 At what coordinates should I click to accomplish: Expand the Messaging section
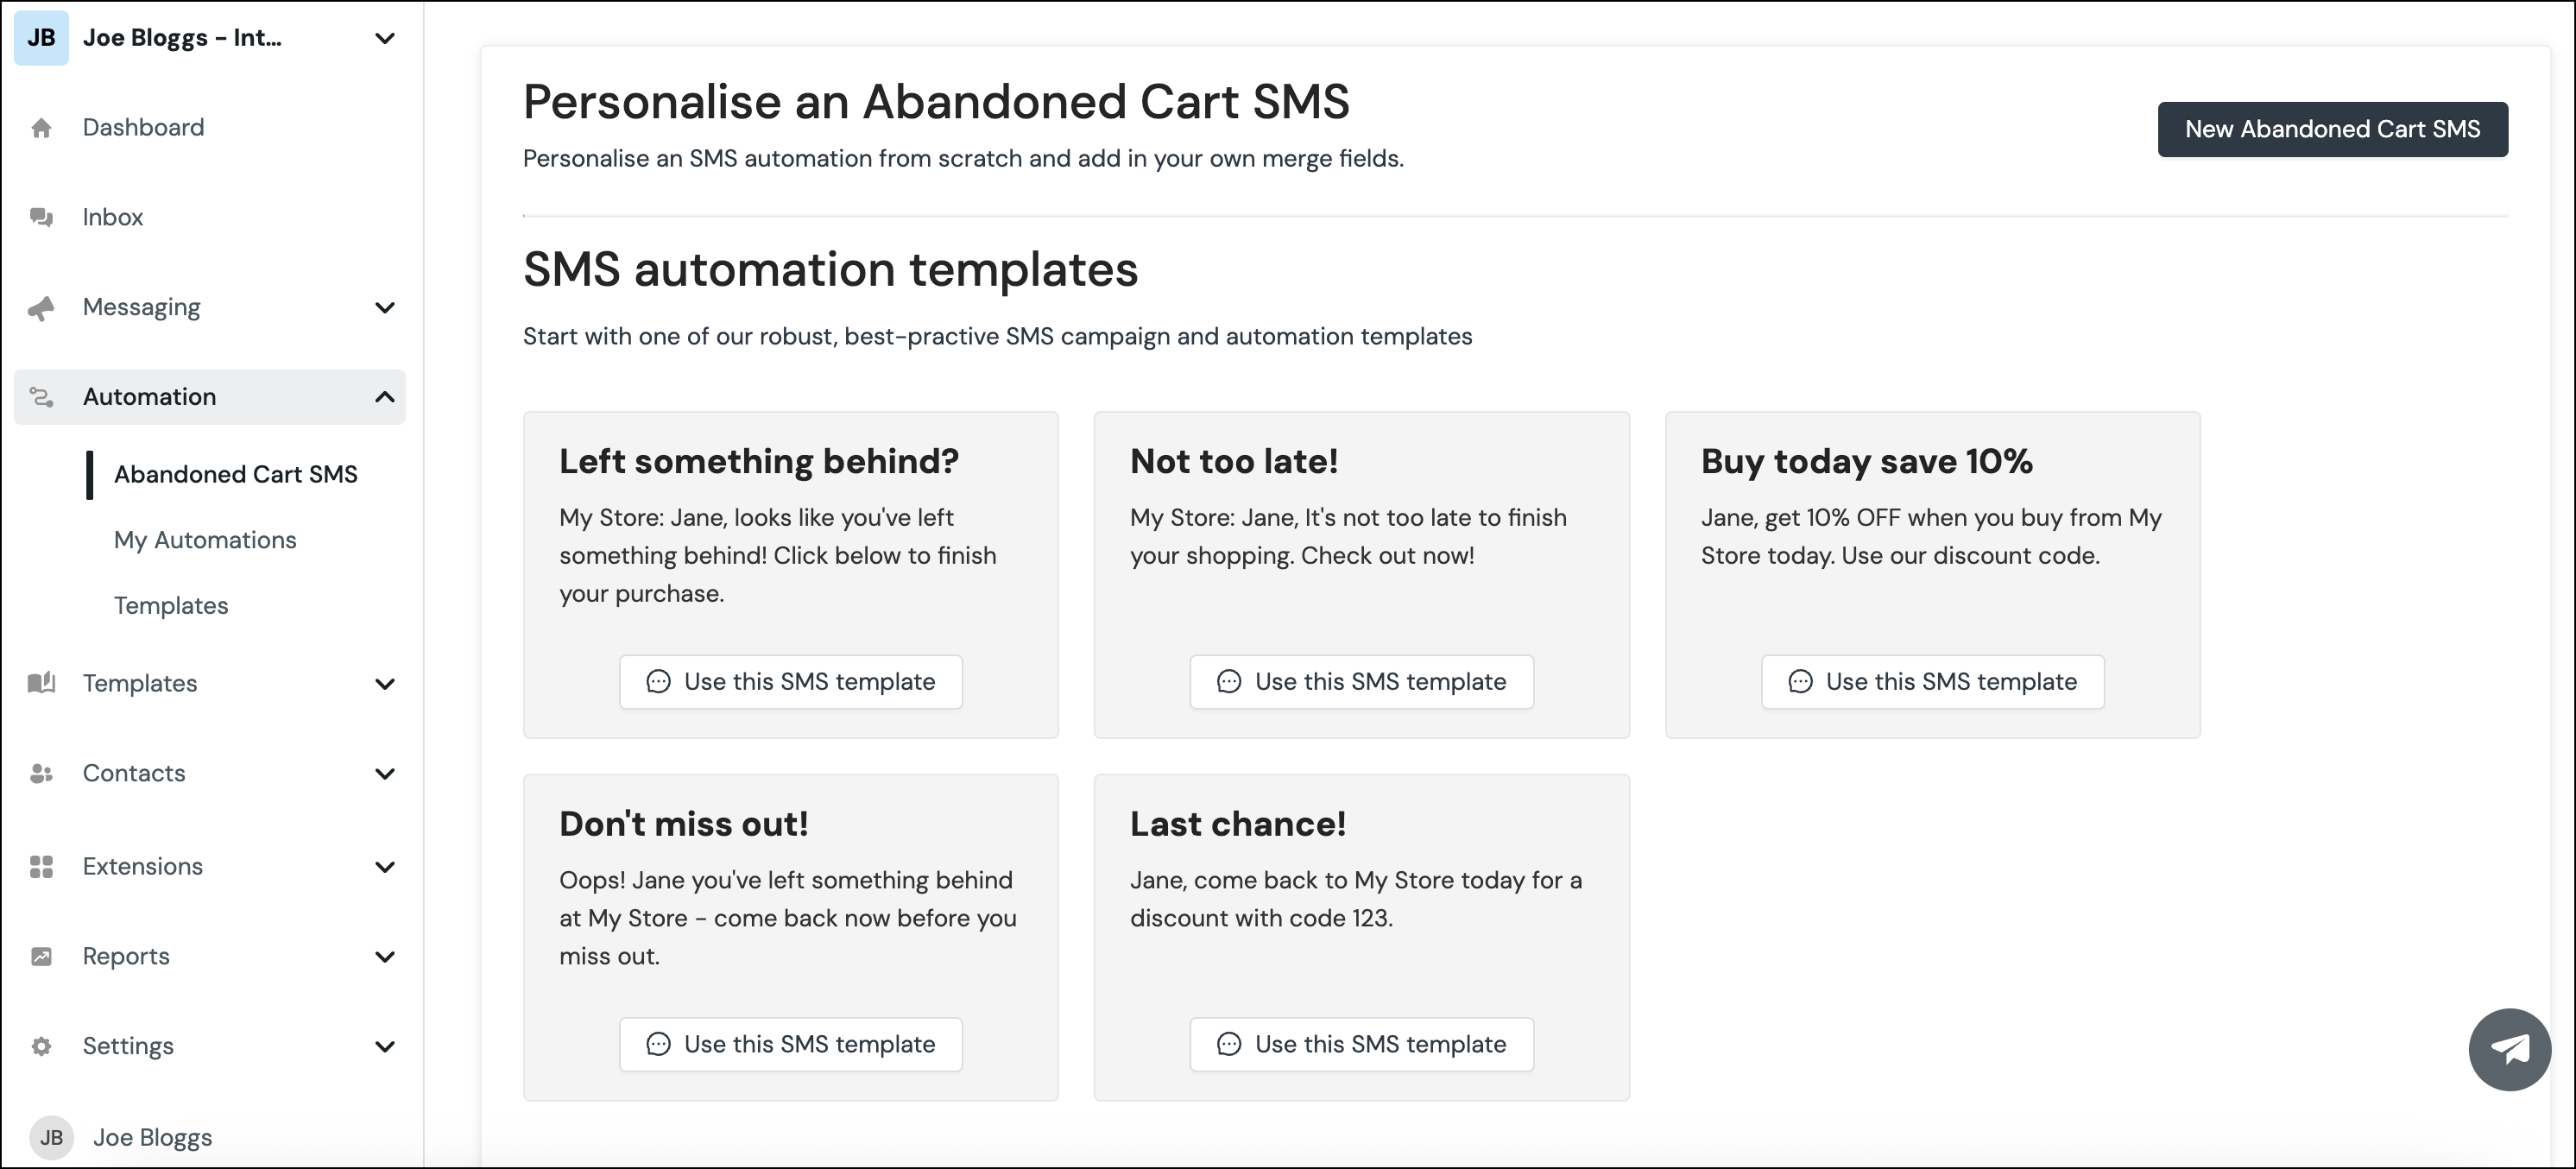point(386,308)
